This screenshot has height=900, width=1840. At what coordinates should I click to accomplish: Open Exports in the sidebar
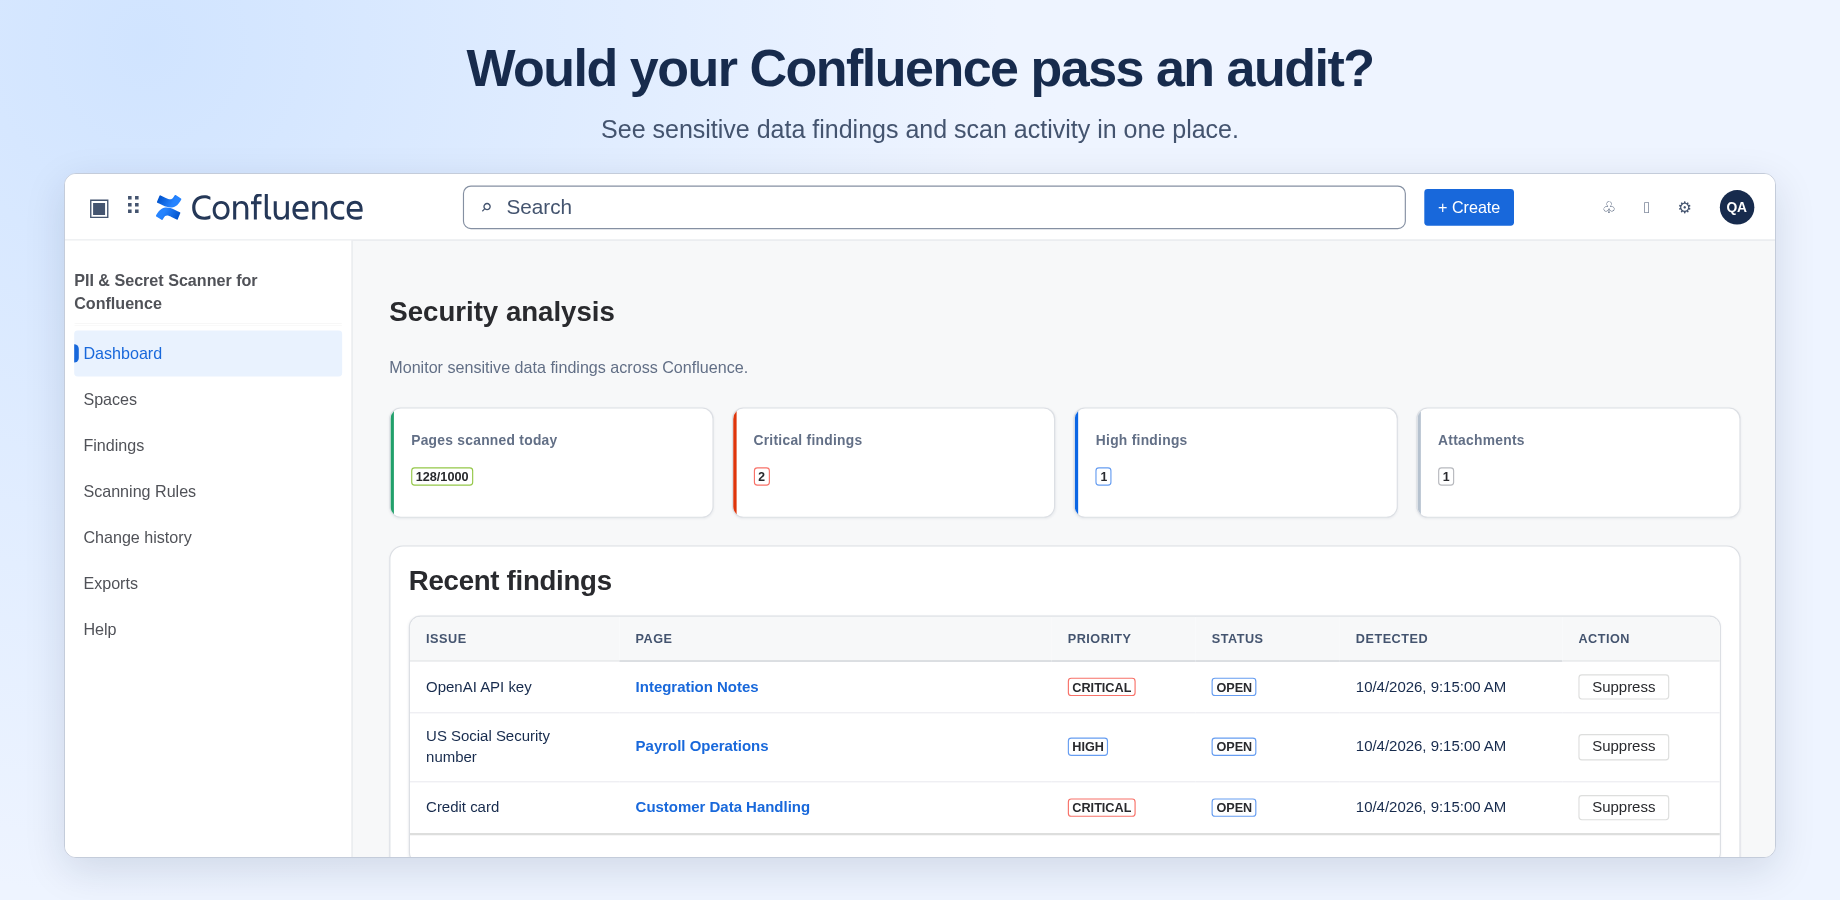click(x=208, y=583)
